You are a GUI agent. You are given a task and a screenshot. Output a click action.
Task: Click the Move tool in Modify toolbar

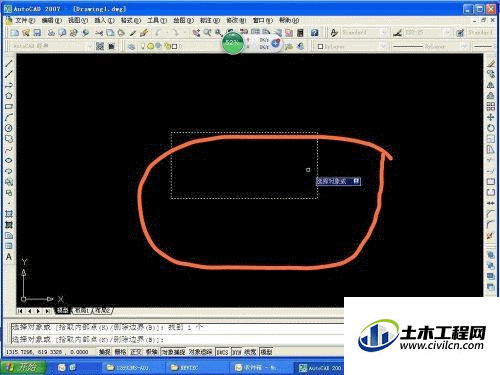pos(491,117)
